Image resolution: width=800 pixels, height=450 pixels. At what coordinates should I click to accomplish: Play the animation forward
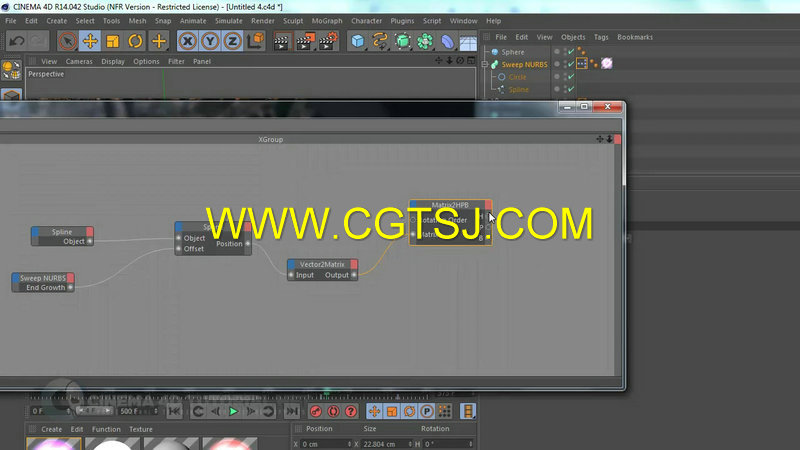pyautogui.click(x=233, y=411)
